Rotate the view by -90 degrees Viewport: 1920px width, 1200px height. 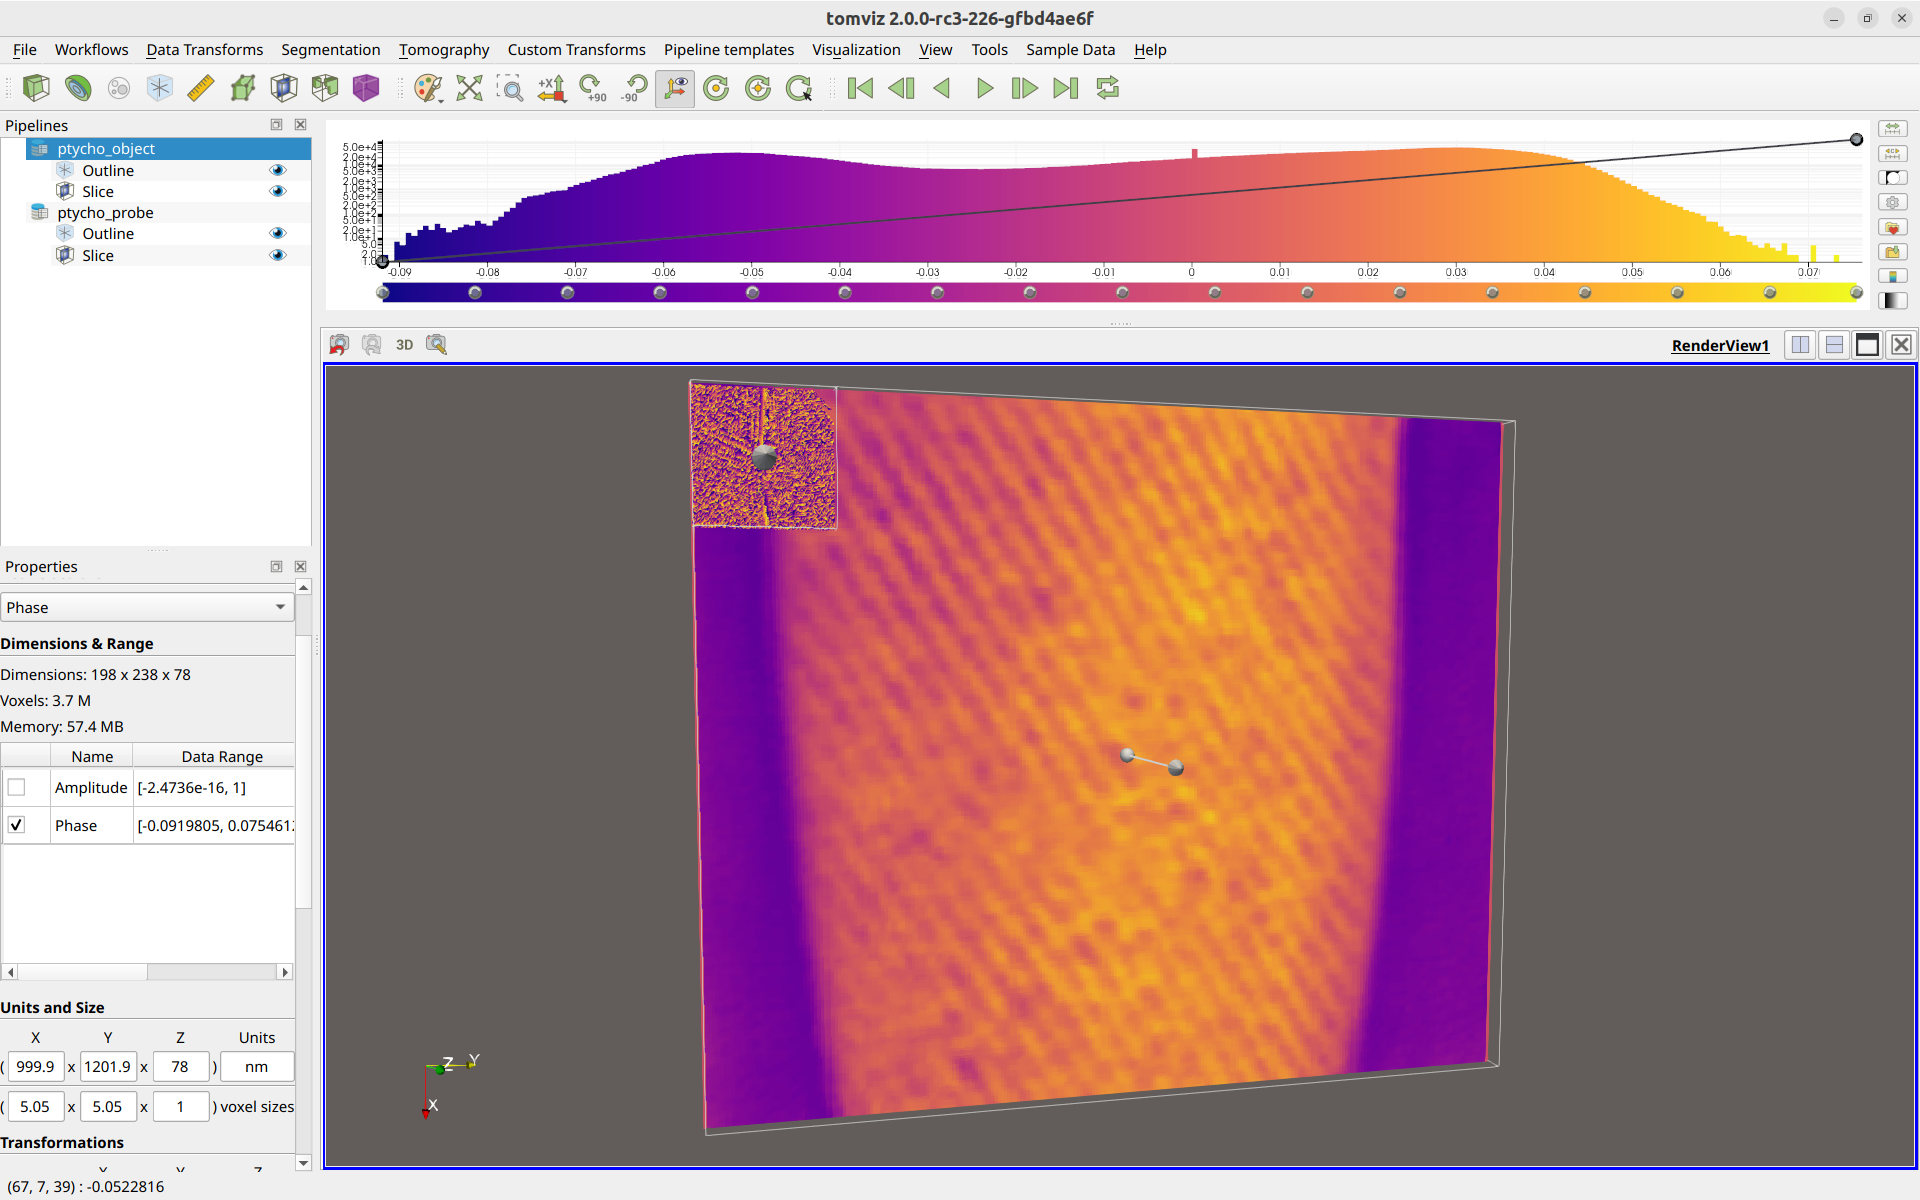point(634,88)
